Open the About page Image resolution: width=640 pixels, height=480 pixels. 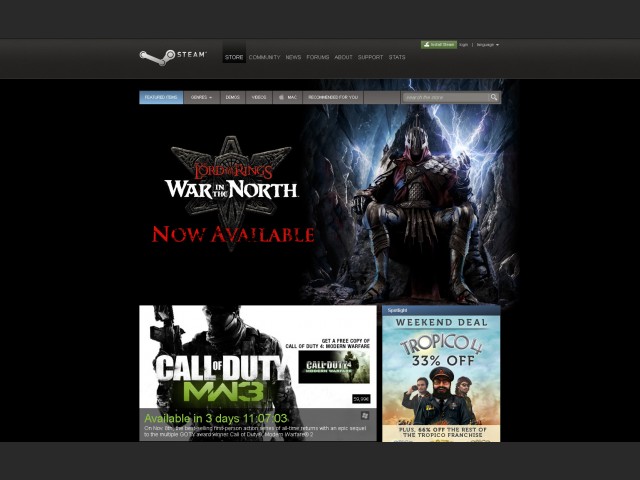[343, 57]
